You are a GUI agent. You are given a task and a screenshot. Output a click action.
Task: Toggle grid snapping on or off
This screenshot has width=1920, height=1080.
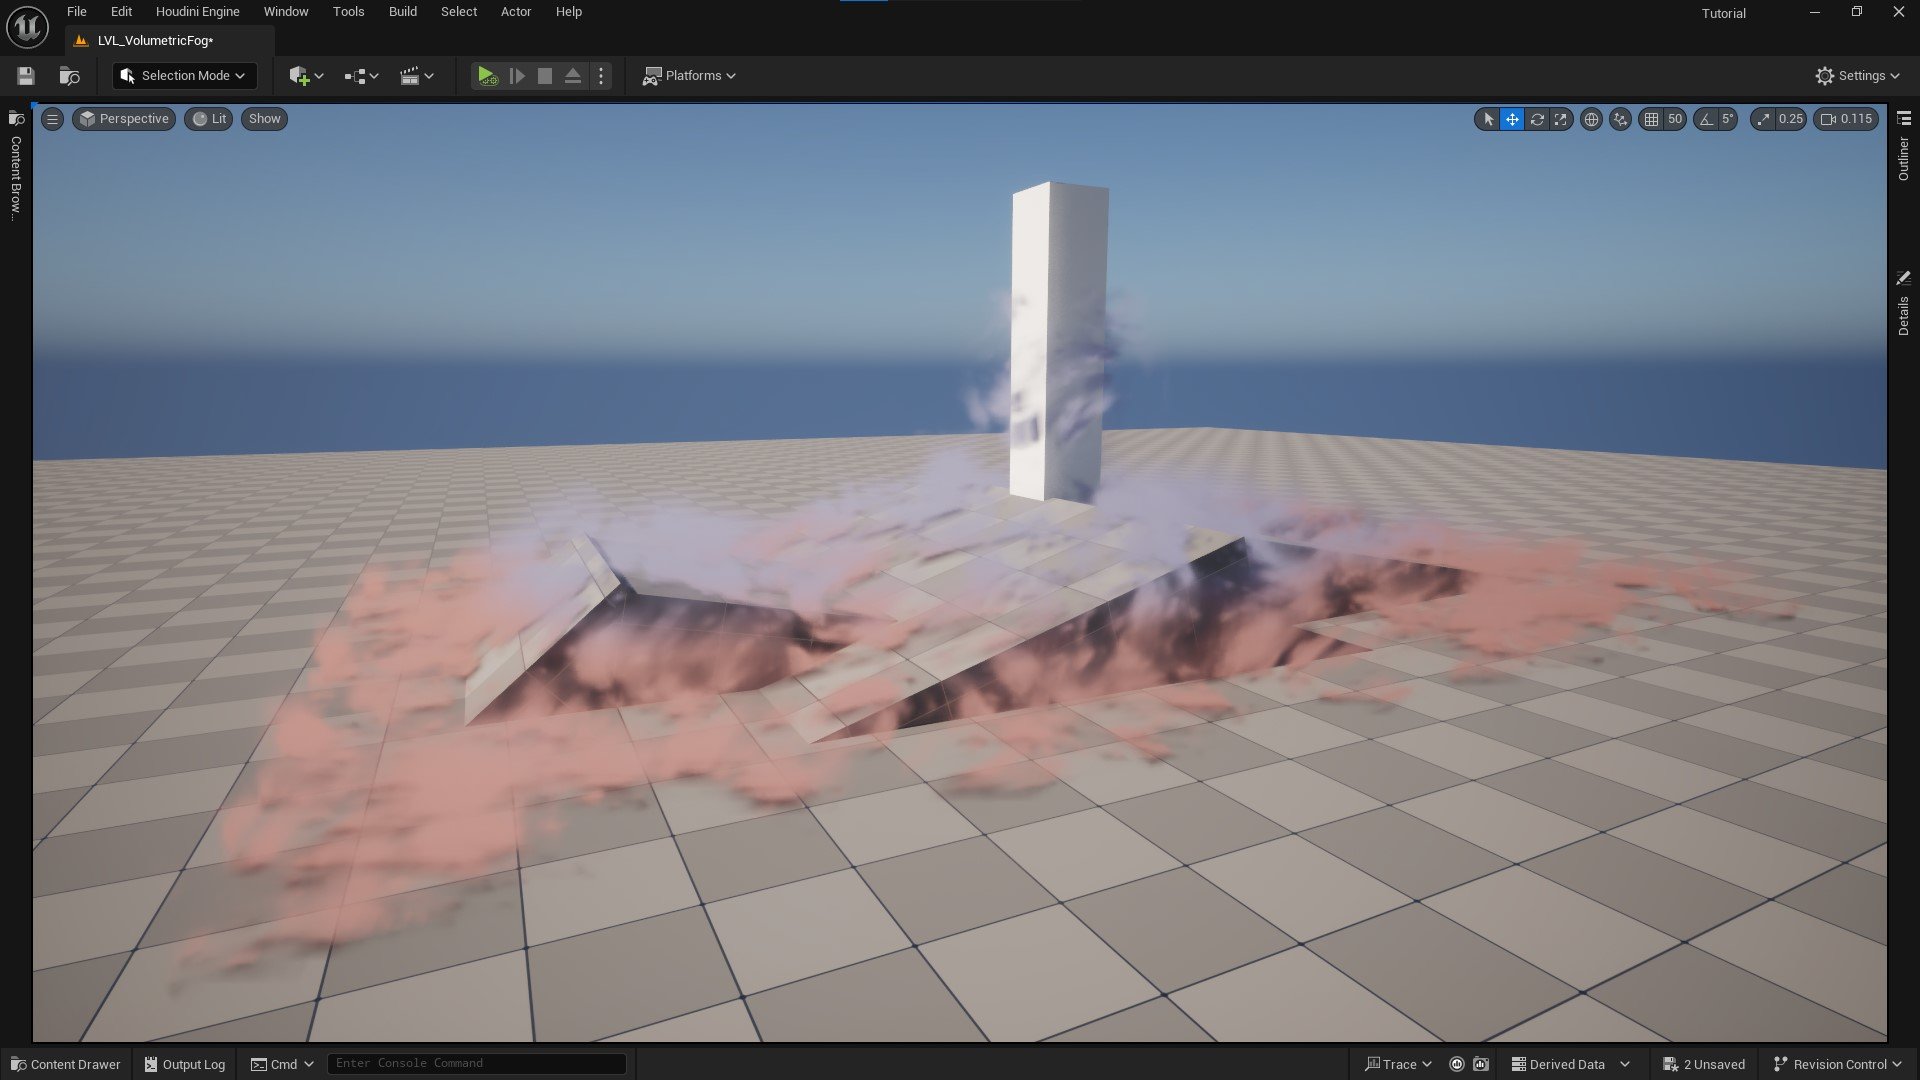[x=1651, y=119]
